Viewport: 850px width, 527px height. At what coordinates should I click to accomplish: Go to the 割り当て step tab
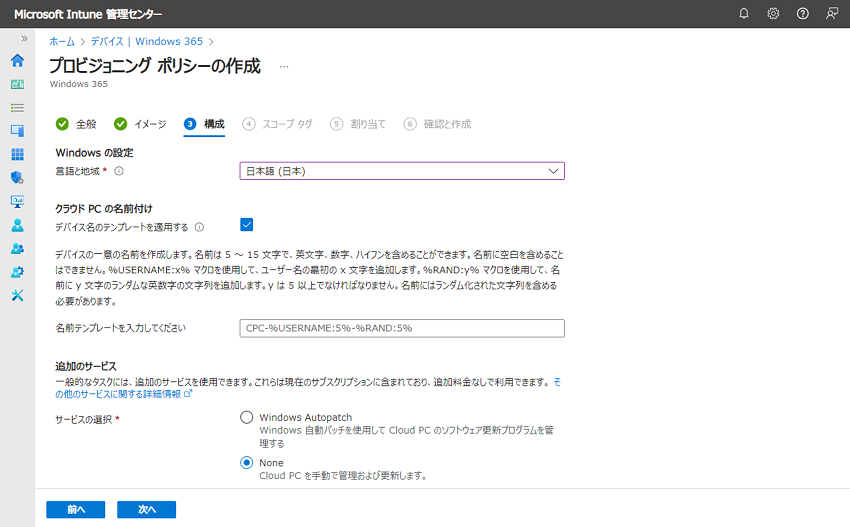tap(358, 124)
